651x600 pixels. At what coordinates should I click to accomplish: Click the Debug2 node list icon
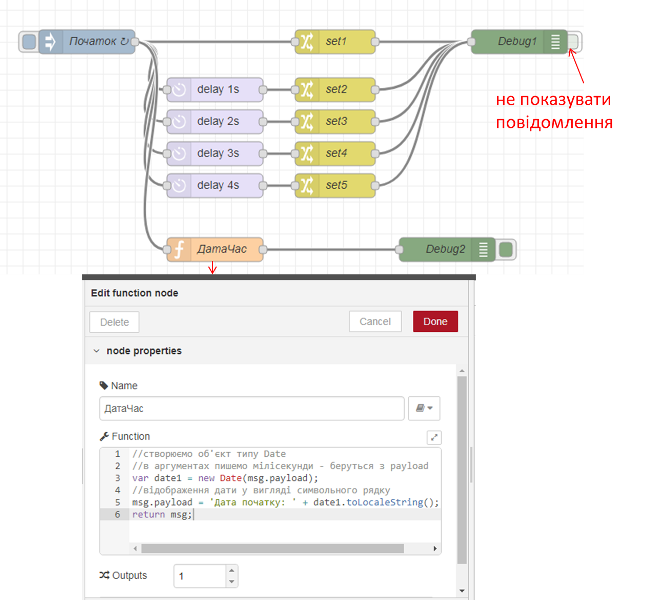pos(482,249)
